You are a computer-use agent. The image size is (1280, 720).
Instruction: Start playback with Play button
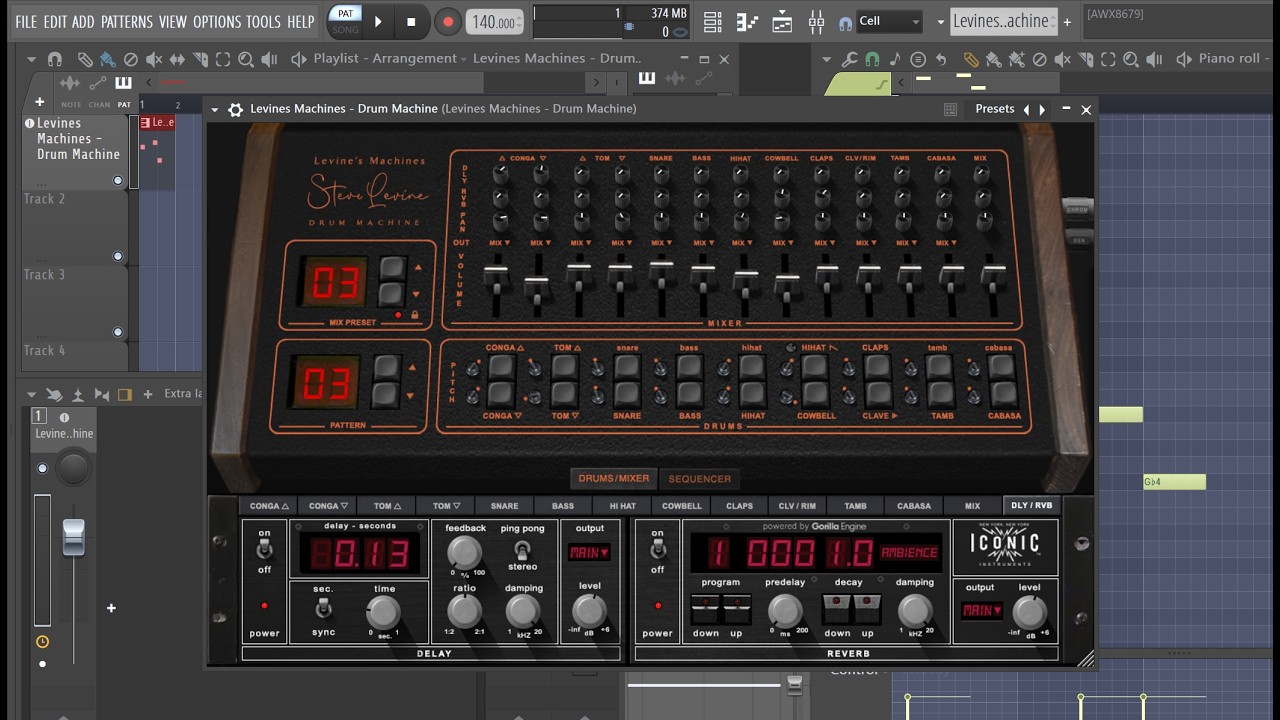378,21
